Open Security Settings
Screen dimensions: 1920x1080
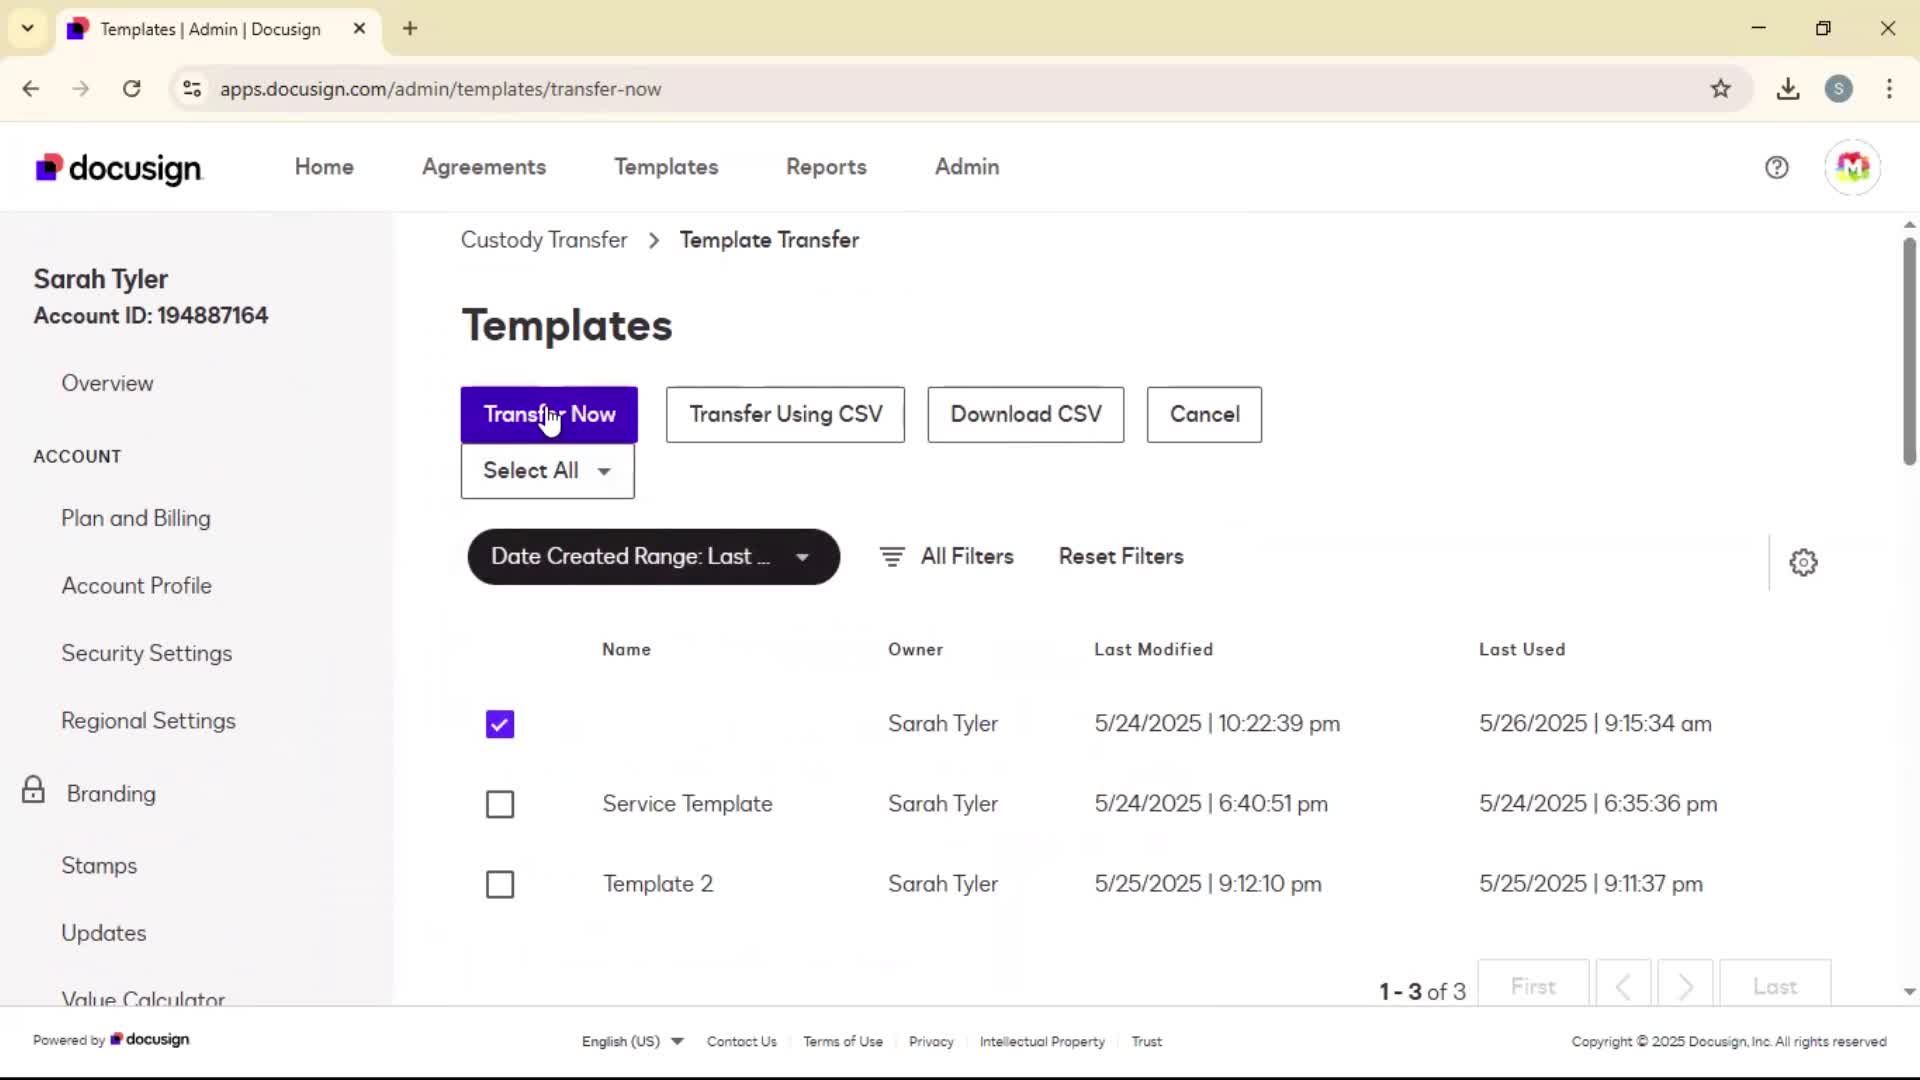[x=146, y=653]
